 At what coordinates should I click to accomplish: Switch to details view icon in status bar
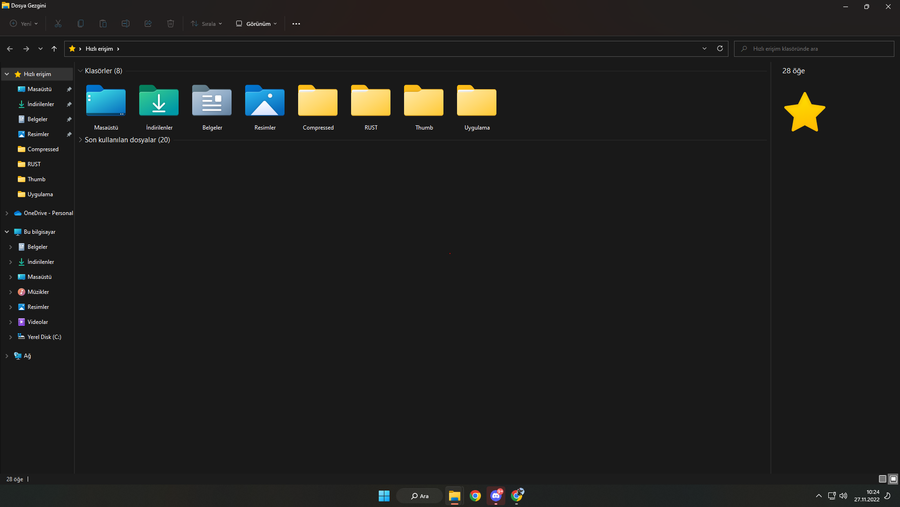point(883,478)
